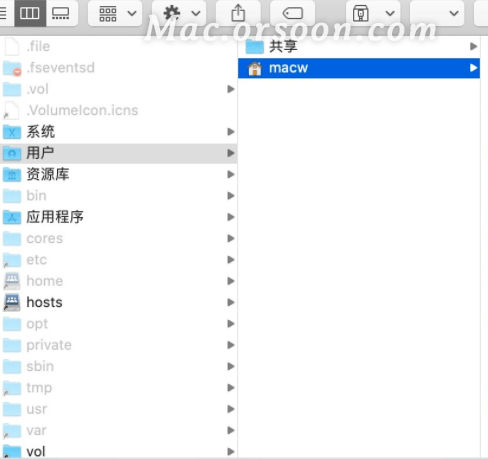Expand the macw folder arrow

[473, 68]
